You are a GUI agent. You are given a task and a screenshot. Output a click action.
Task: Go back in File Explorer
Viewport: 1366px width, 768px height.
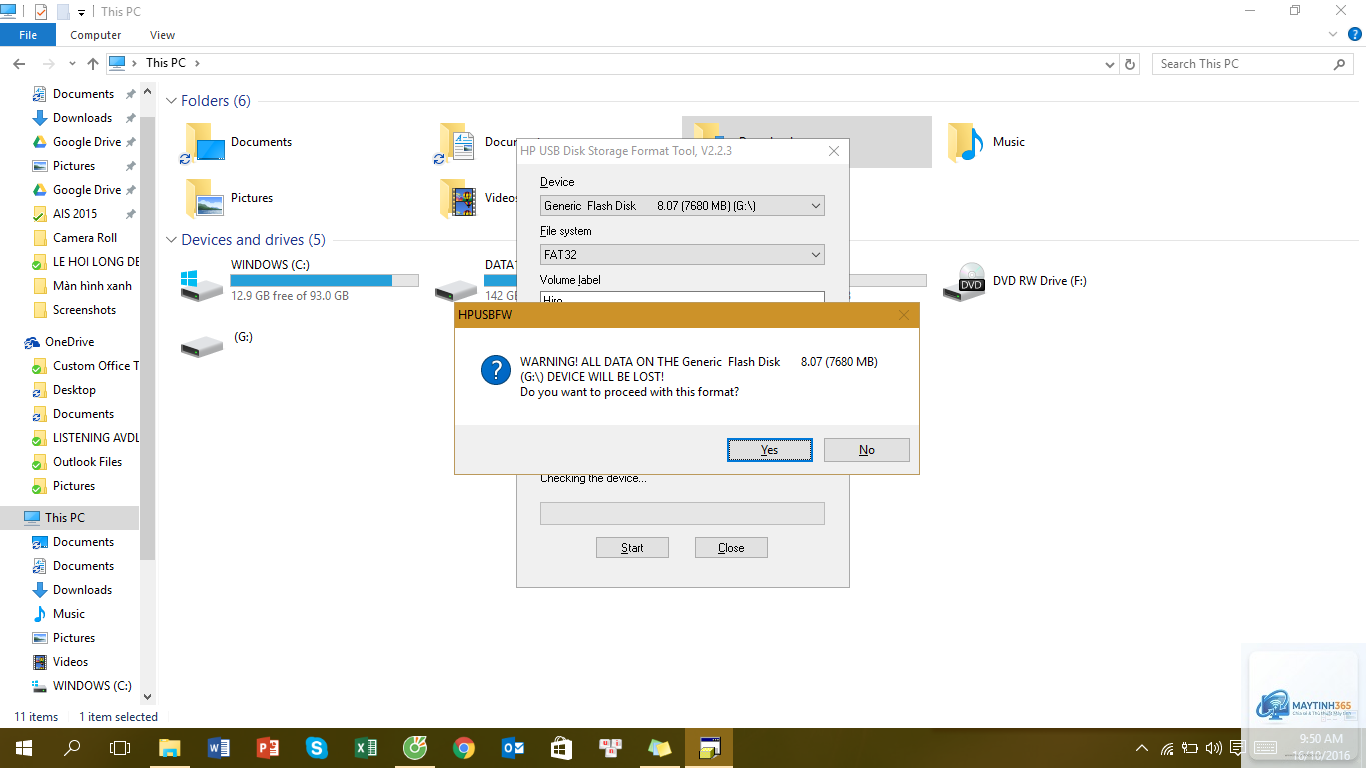tap(19, 64)
